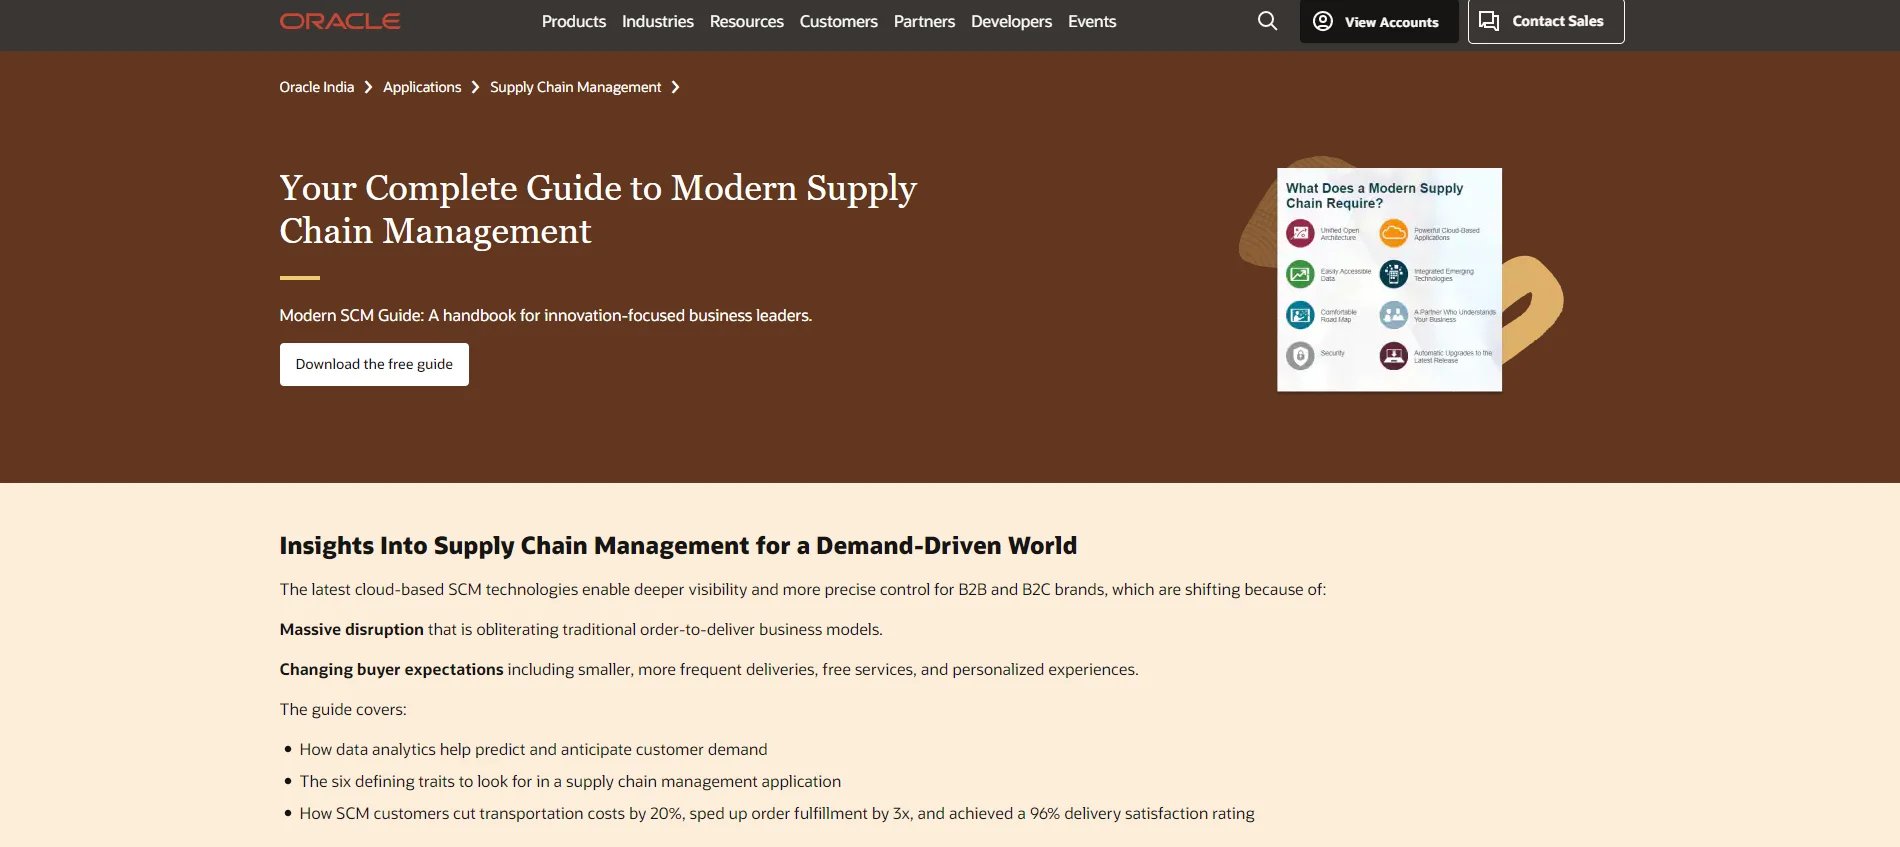Viewport: 1900px width, 847px height.
Task: Click the Partner Who Understands icon
Action: 1394,315
